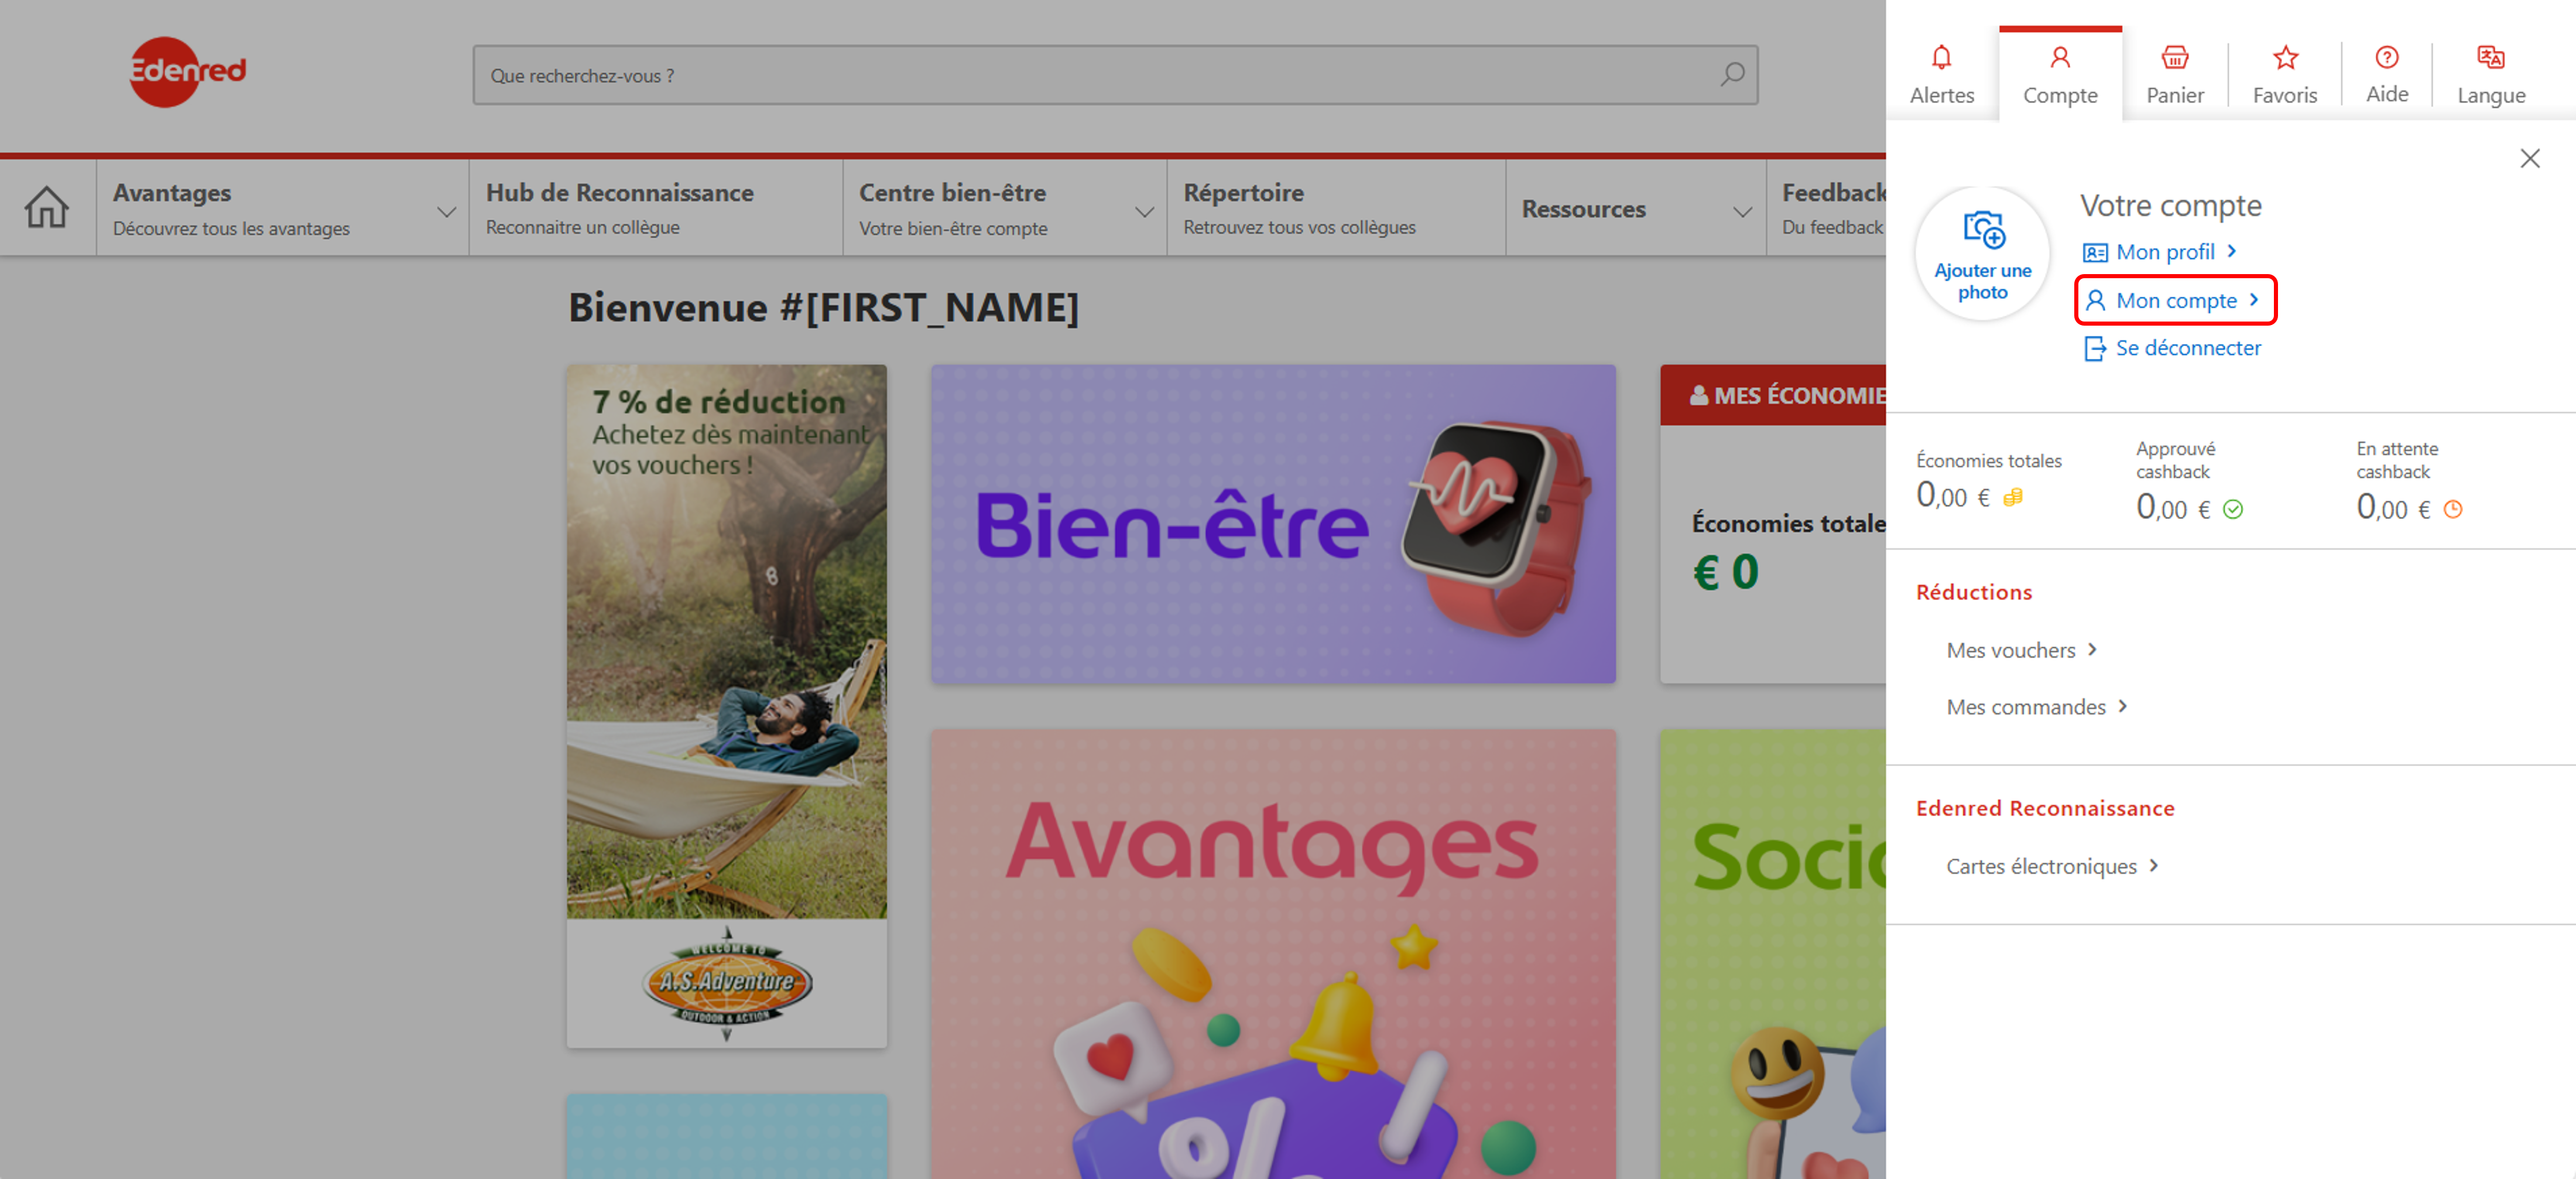Viewport: 2576px width, 1179px height.
Task: Open the Avantages menu
Action: pyautogui.click(x=282, y=208)
